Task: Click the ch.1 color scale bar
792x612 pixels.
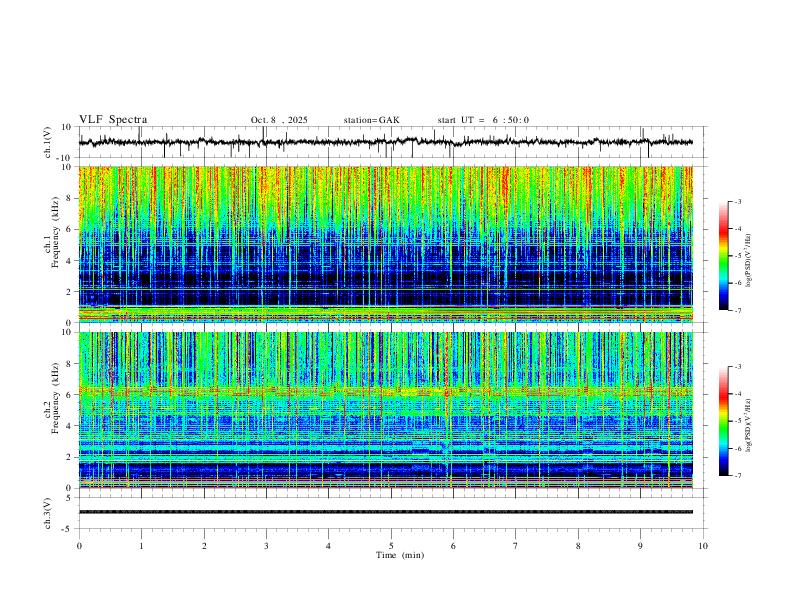Action: point(723,256)
